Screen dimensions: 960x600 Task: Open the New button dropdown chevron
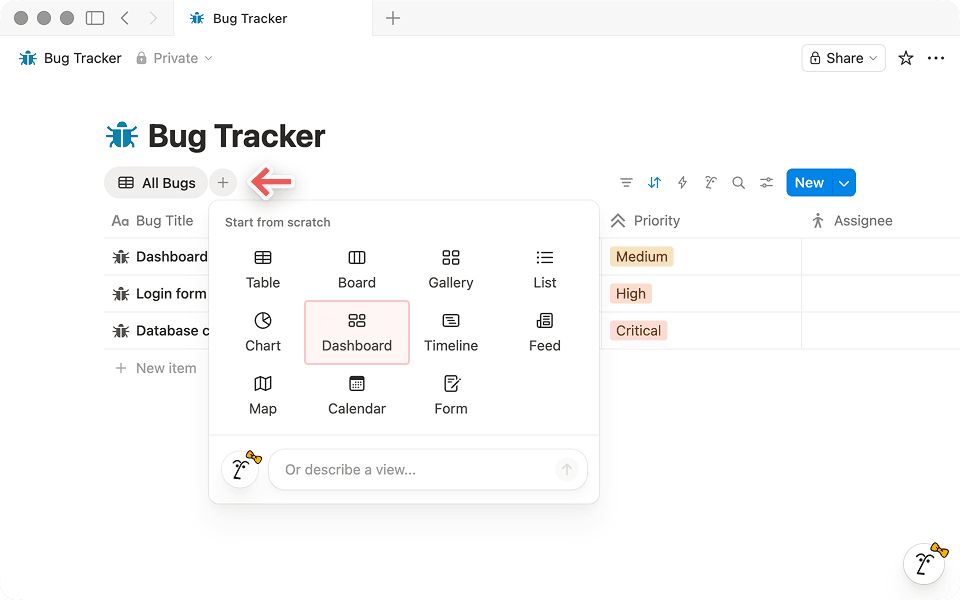tap(843, 182)
